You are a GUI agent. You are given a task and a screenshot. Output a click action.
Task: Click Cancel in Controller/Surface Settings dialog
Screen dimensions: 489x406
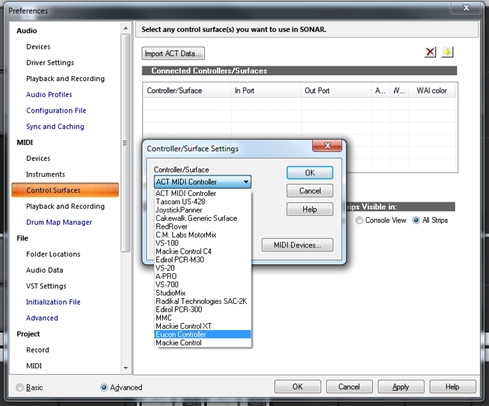tap(310, 191)
